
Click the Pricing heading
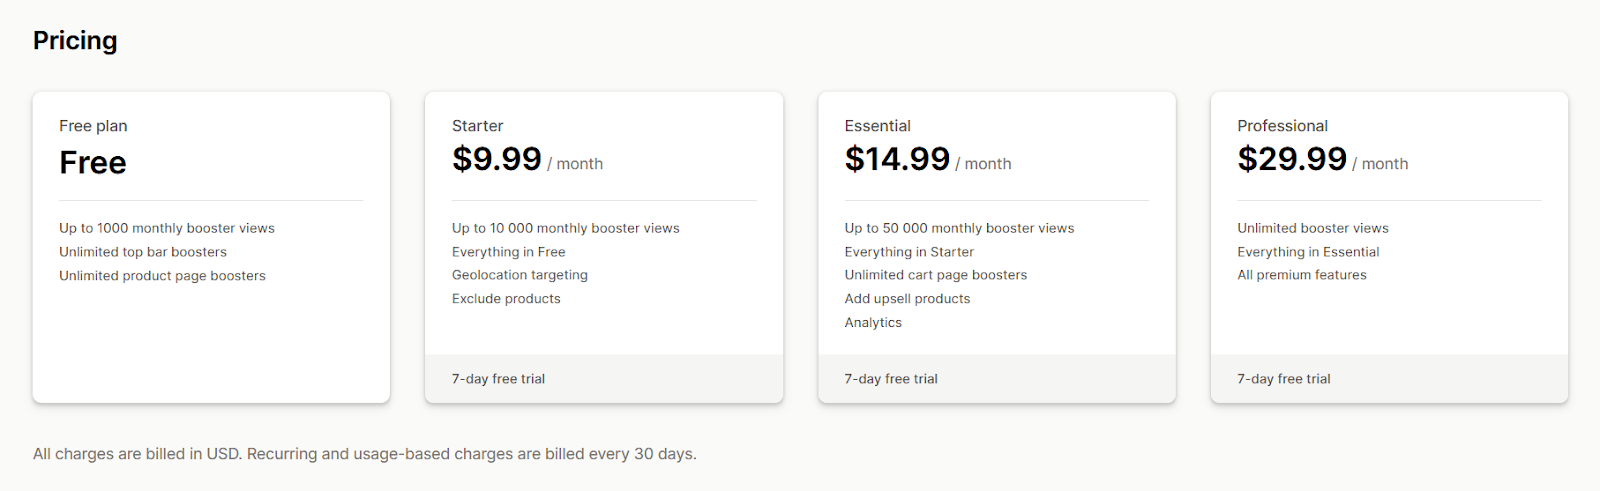click(75, 41)
